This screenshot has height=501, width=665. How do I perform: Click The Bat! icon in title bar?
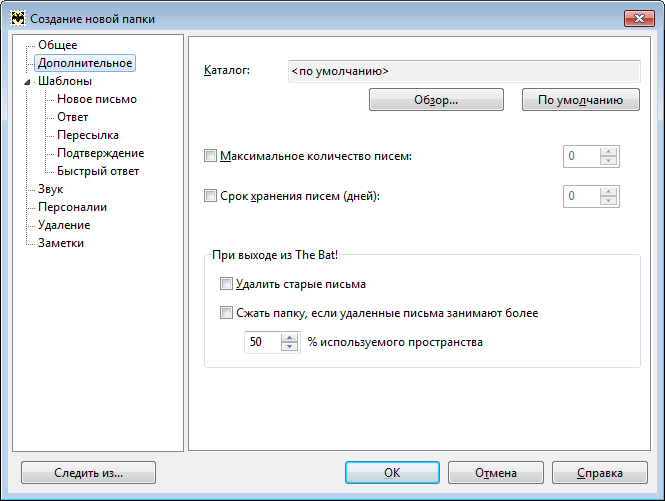tap(18, 18)
